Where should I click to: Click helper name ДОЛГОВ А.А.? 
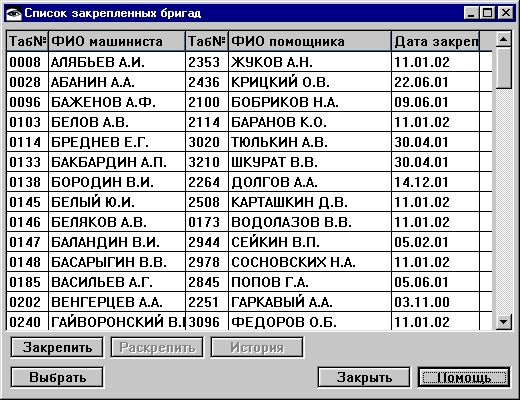274,182
